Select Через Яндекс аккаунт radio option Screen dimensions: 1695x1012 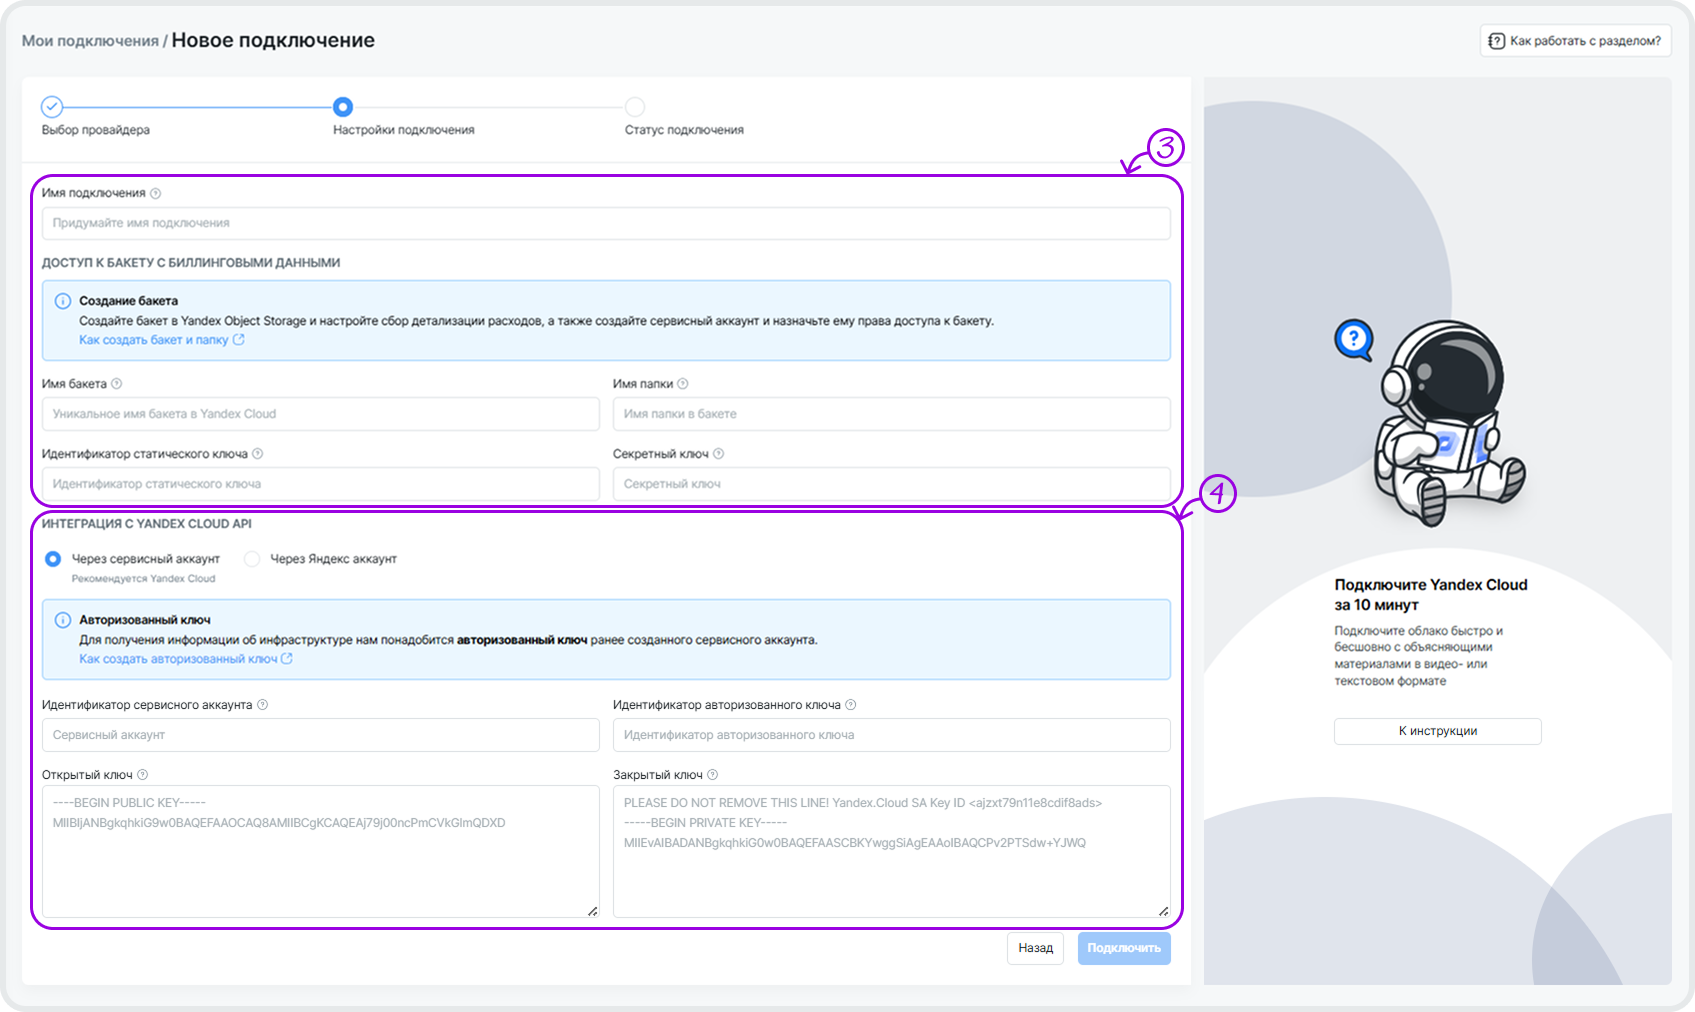pos(252,559)
